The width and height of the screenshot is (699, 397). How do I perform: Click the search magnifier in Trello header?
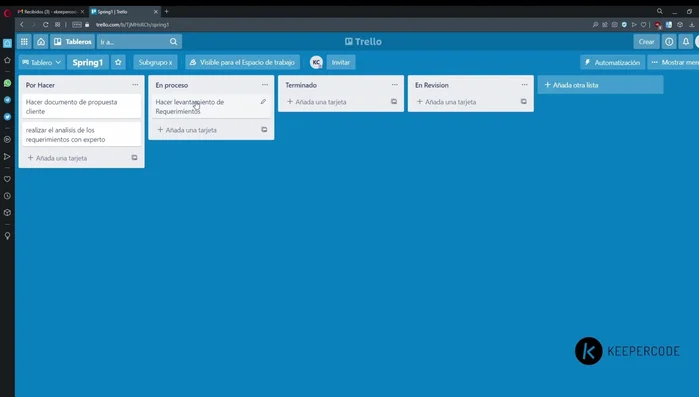(x=173, y=41)
